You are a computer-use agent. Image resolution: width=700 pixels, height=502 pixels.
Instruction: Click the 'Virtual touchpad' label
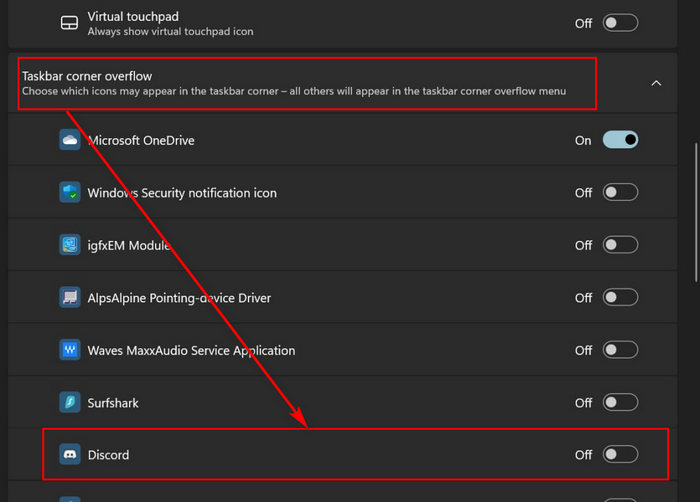(x=133, y=17)
